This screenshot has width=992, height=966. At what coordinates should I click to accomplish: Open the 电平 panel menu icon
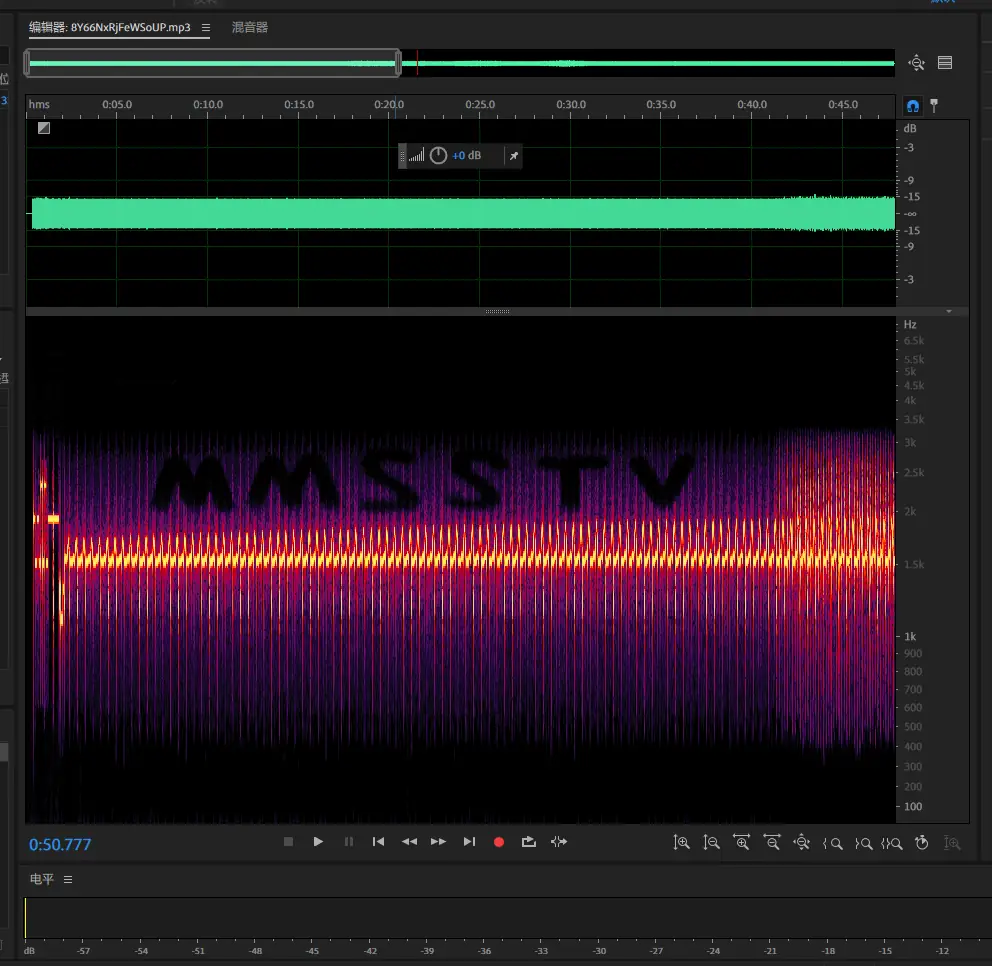[x=68, y=879]
